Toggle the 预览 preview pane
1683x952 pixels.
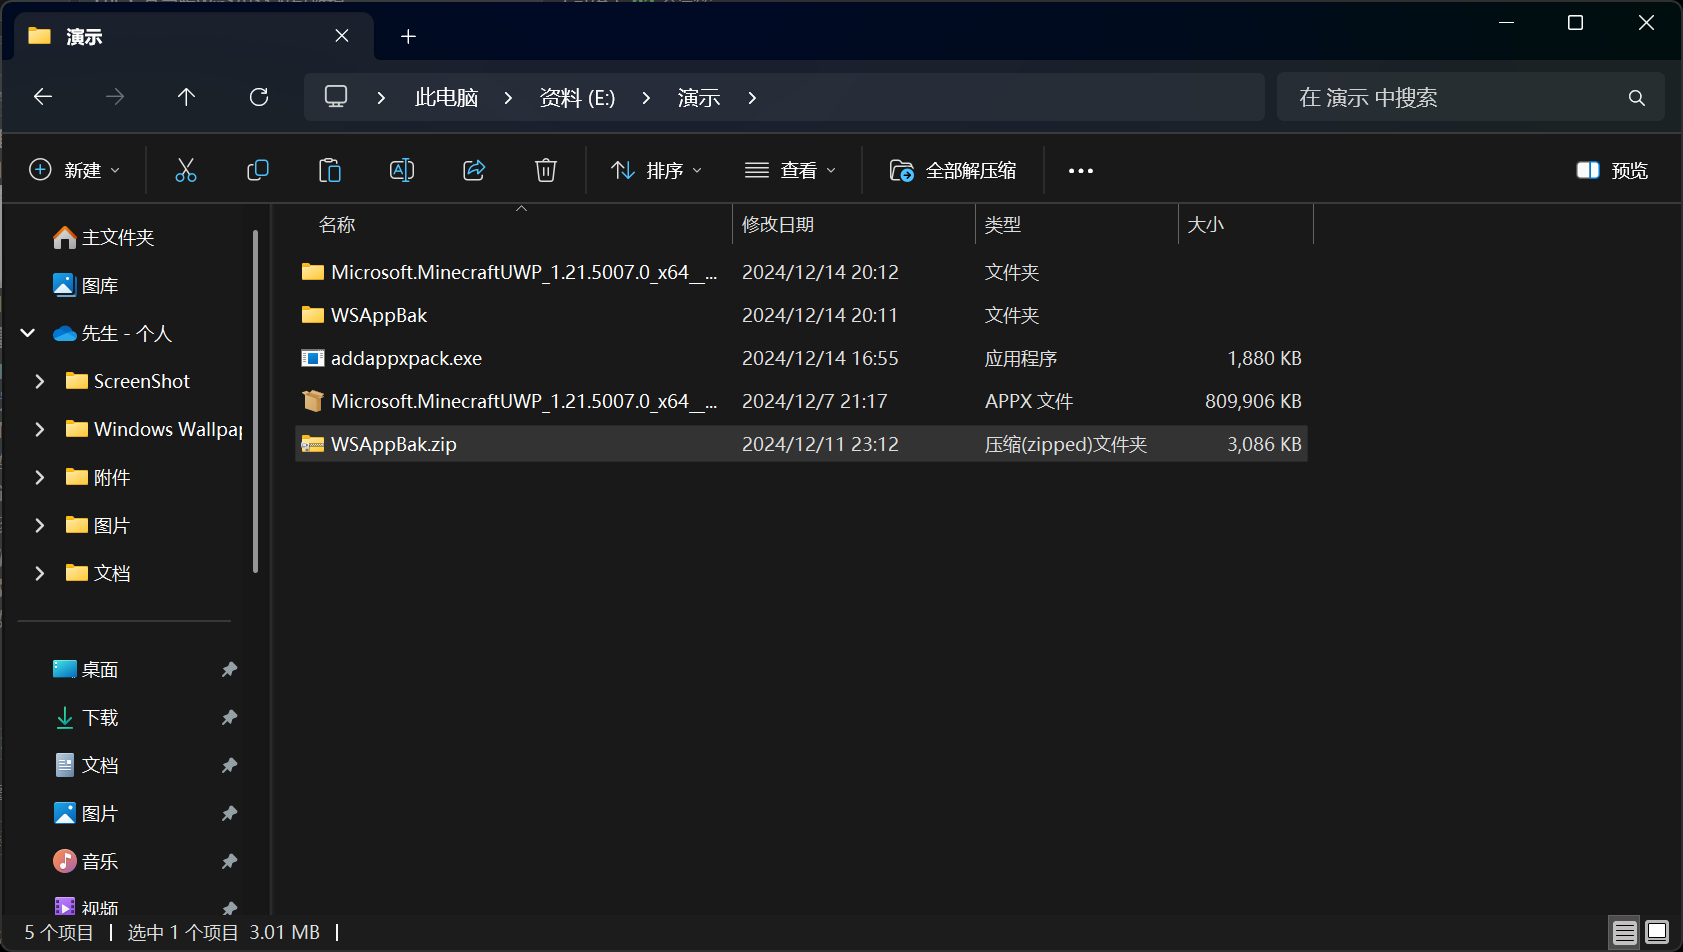pos(1613,171)
